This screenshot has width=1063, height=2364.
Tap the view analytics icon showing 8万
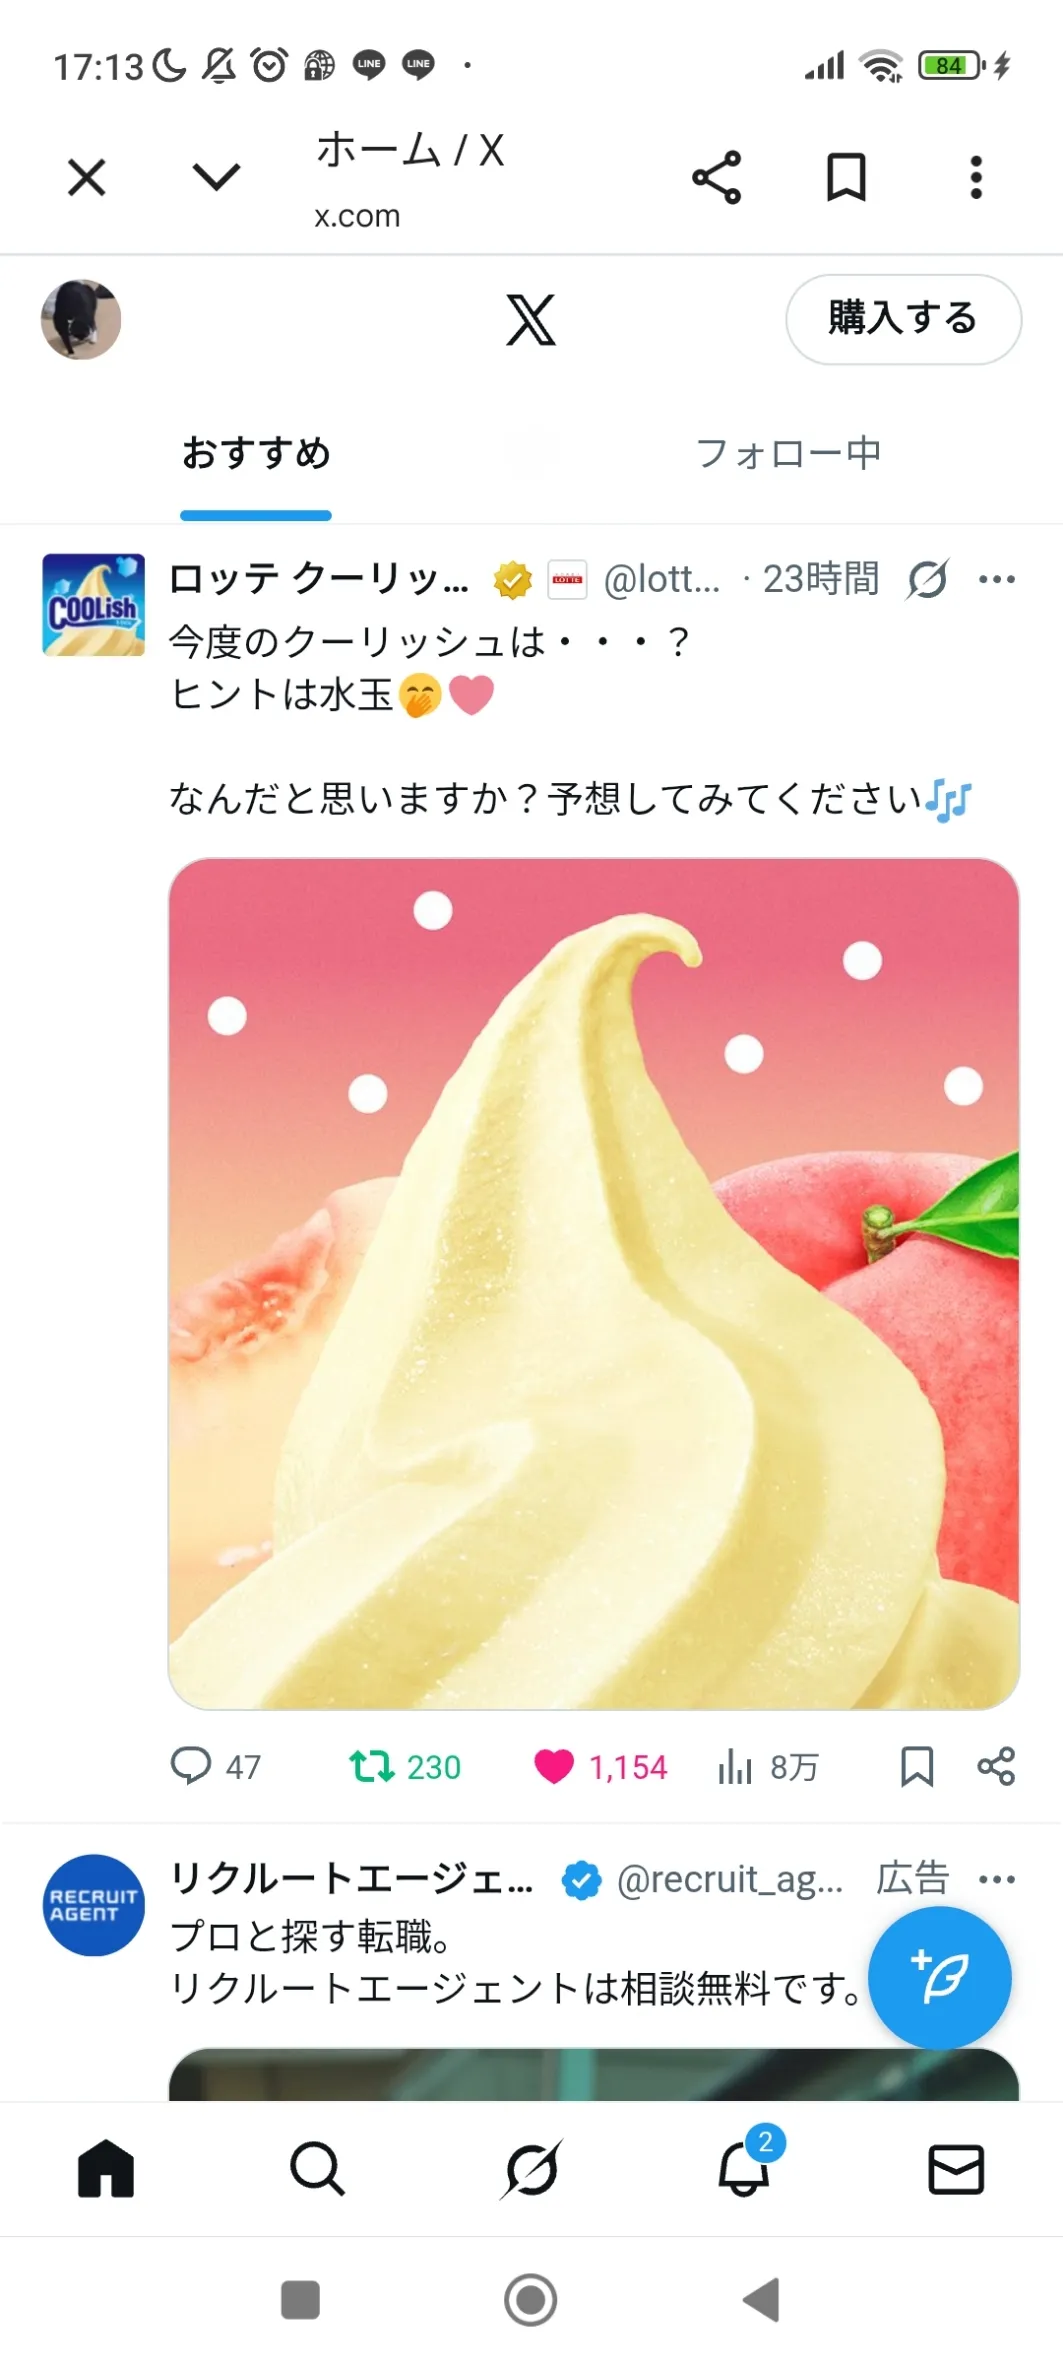768,1767
